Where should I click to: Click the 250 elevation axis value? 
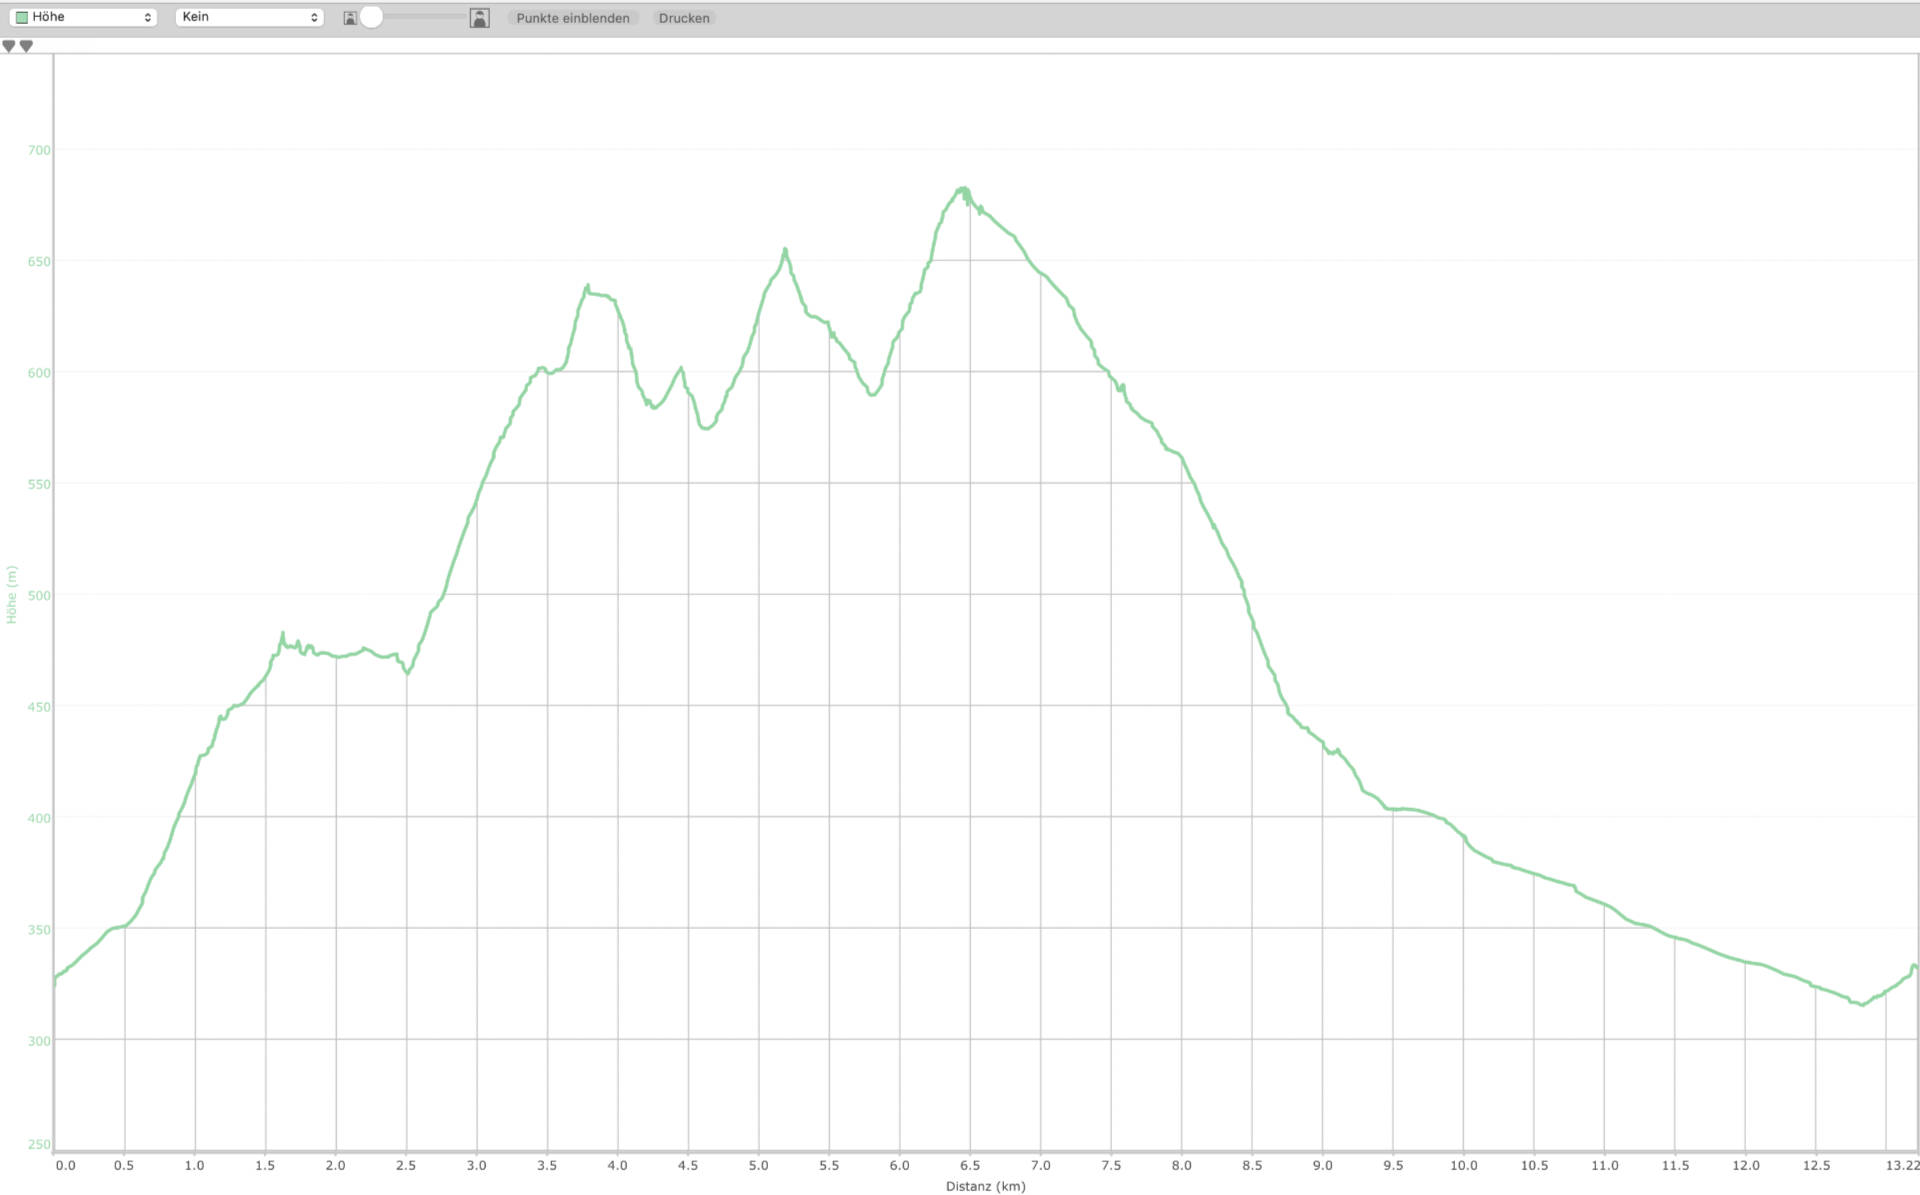click(39, 1144)
